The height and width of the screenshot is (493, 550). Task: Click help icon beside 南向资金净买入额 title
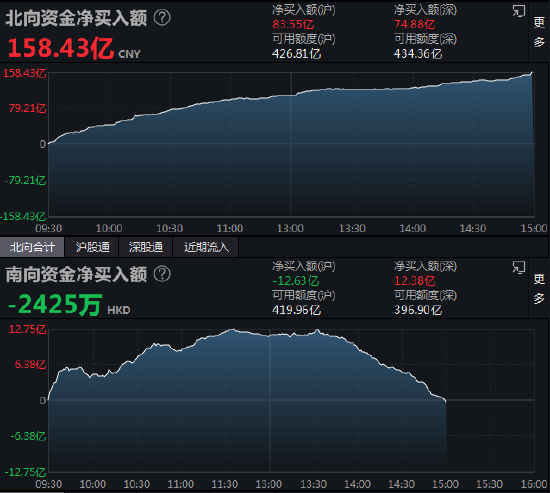pyautogui.click(x=162, y=274)
